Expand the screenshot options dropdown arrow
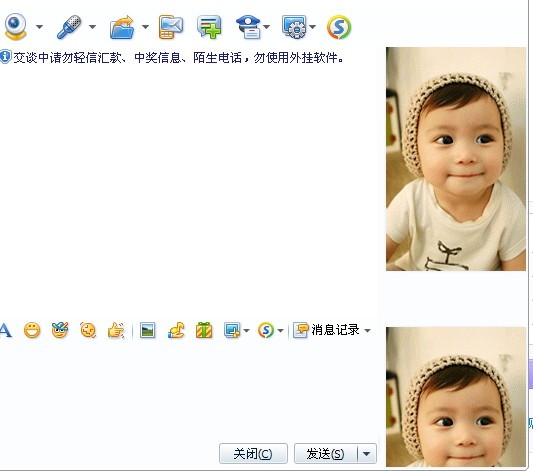 pyautogui.click(x=246, y=330)
